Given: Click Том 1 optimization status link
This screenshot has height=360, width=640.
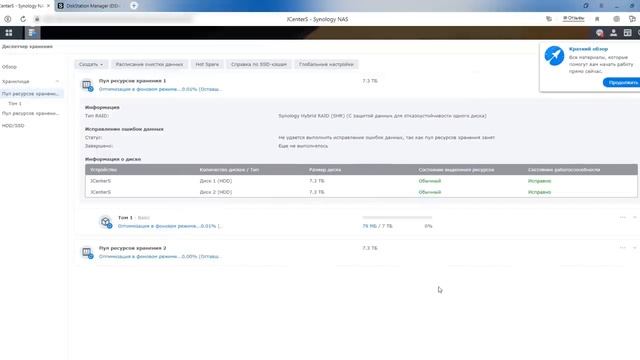Looking at the screenshot, I should point(170,226).
